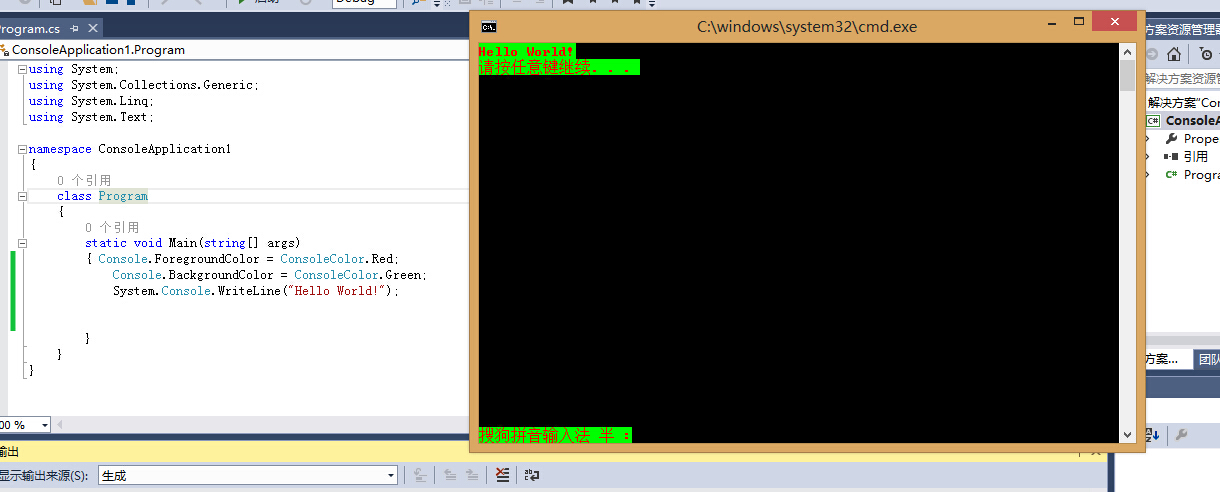Go to next message in Output toolbar
Screen dimensions: 1220x492
(473, 476)
